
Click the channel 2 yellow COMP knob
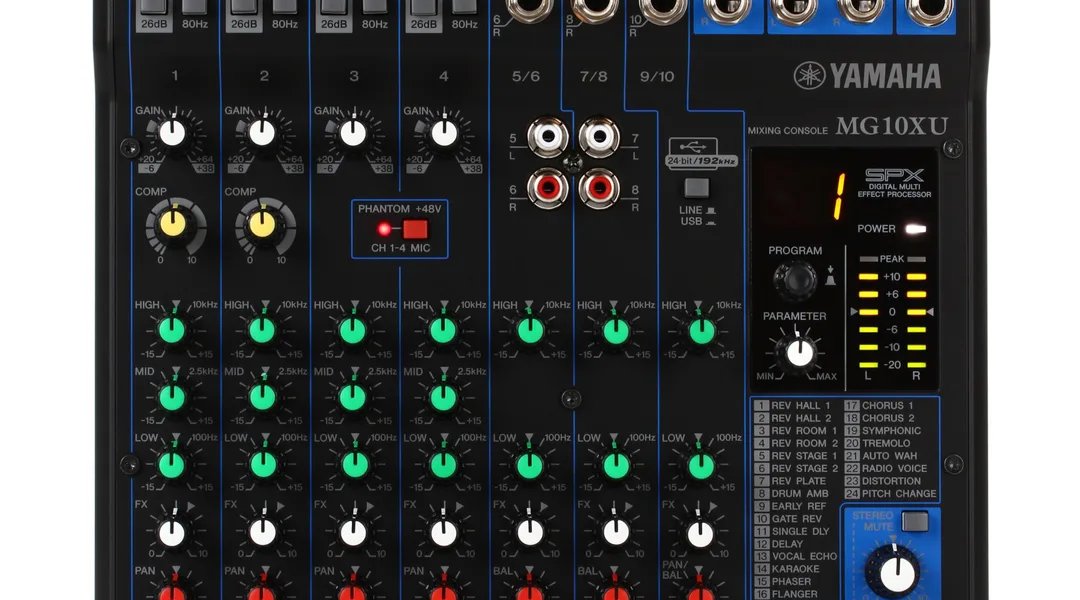point(263,225)
